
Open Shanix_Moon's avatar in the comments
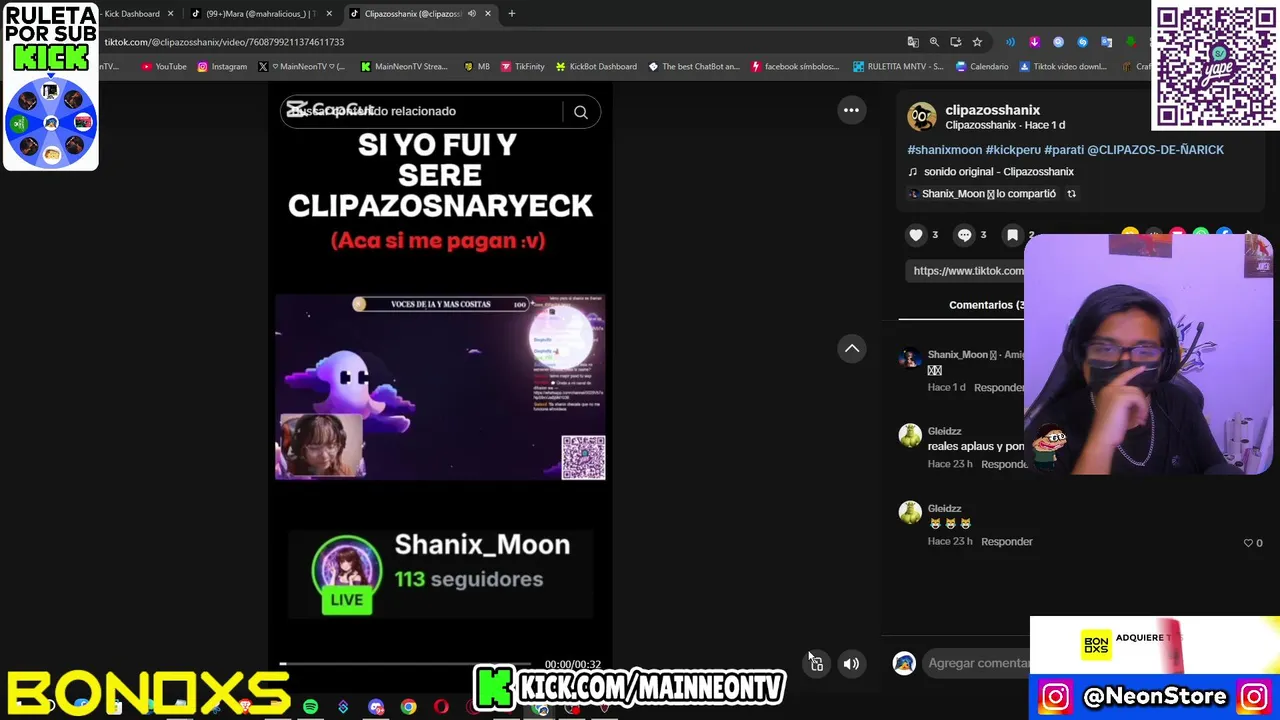(910, 358)
